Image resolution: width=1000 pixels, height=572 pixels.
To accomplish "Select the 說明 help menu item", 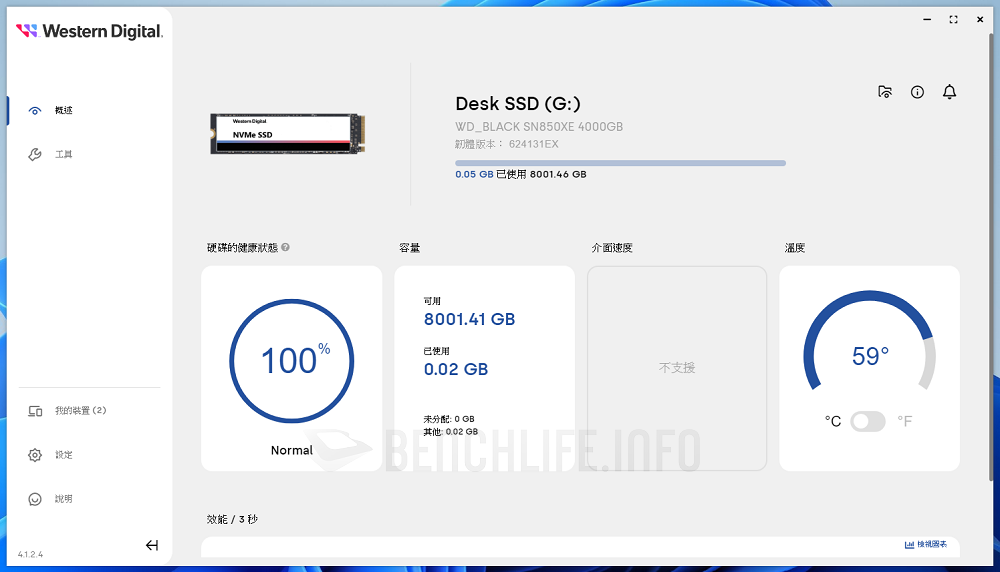I will 63,499.
